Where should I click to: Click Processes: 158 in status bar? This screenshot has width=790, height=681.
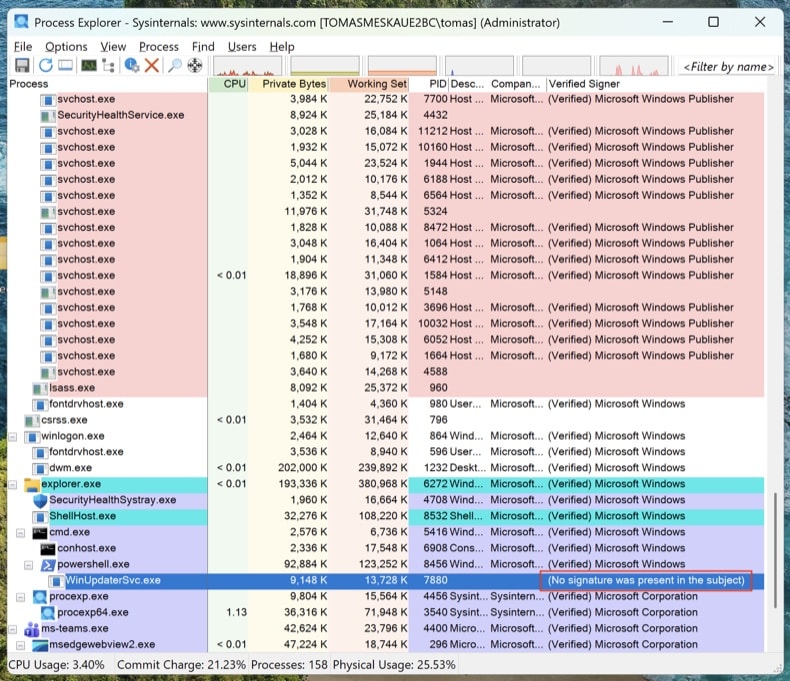point(289,665)
